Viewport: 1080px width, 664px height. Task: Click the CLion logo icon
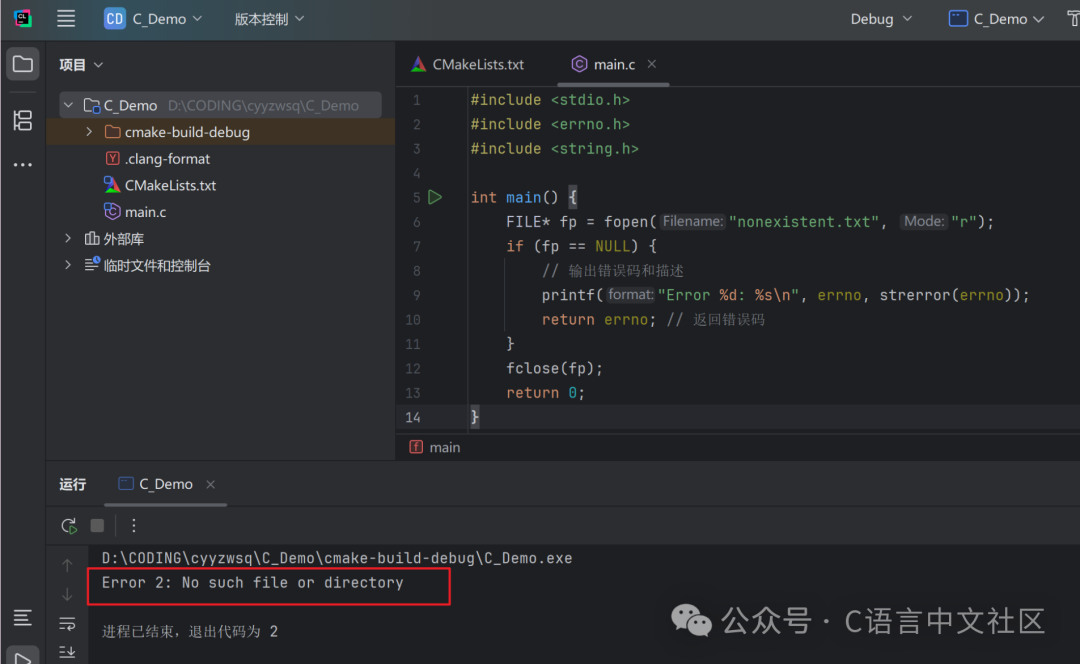coord(23,19)
